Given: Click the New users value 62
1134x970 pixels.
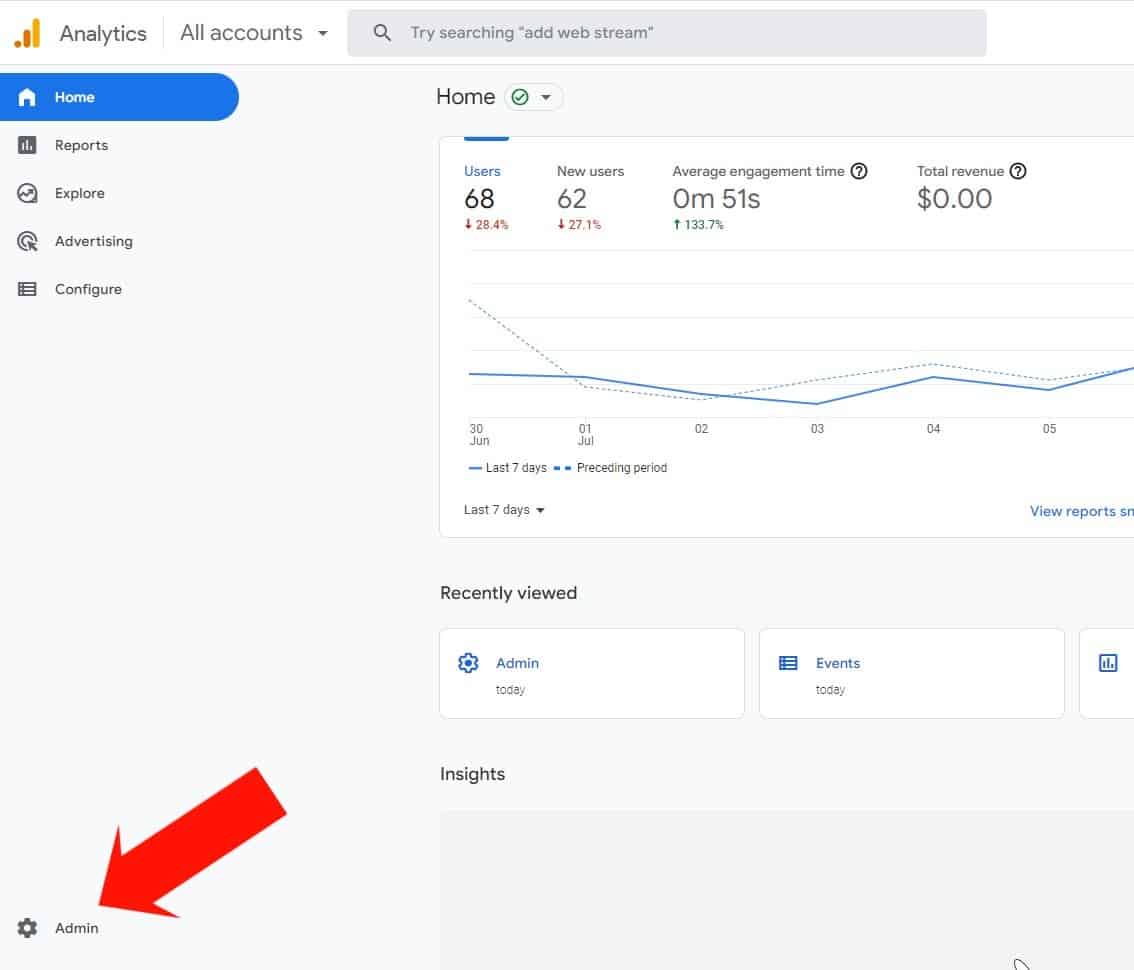Looking at the screenshot, I should click(x=572, y=199).
